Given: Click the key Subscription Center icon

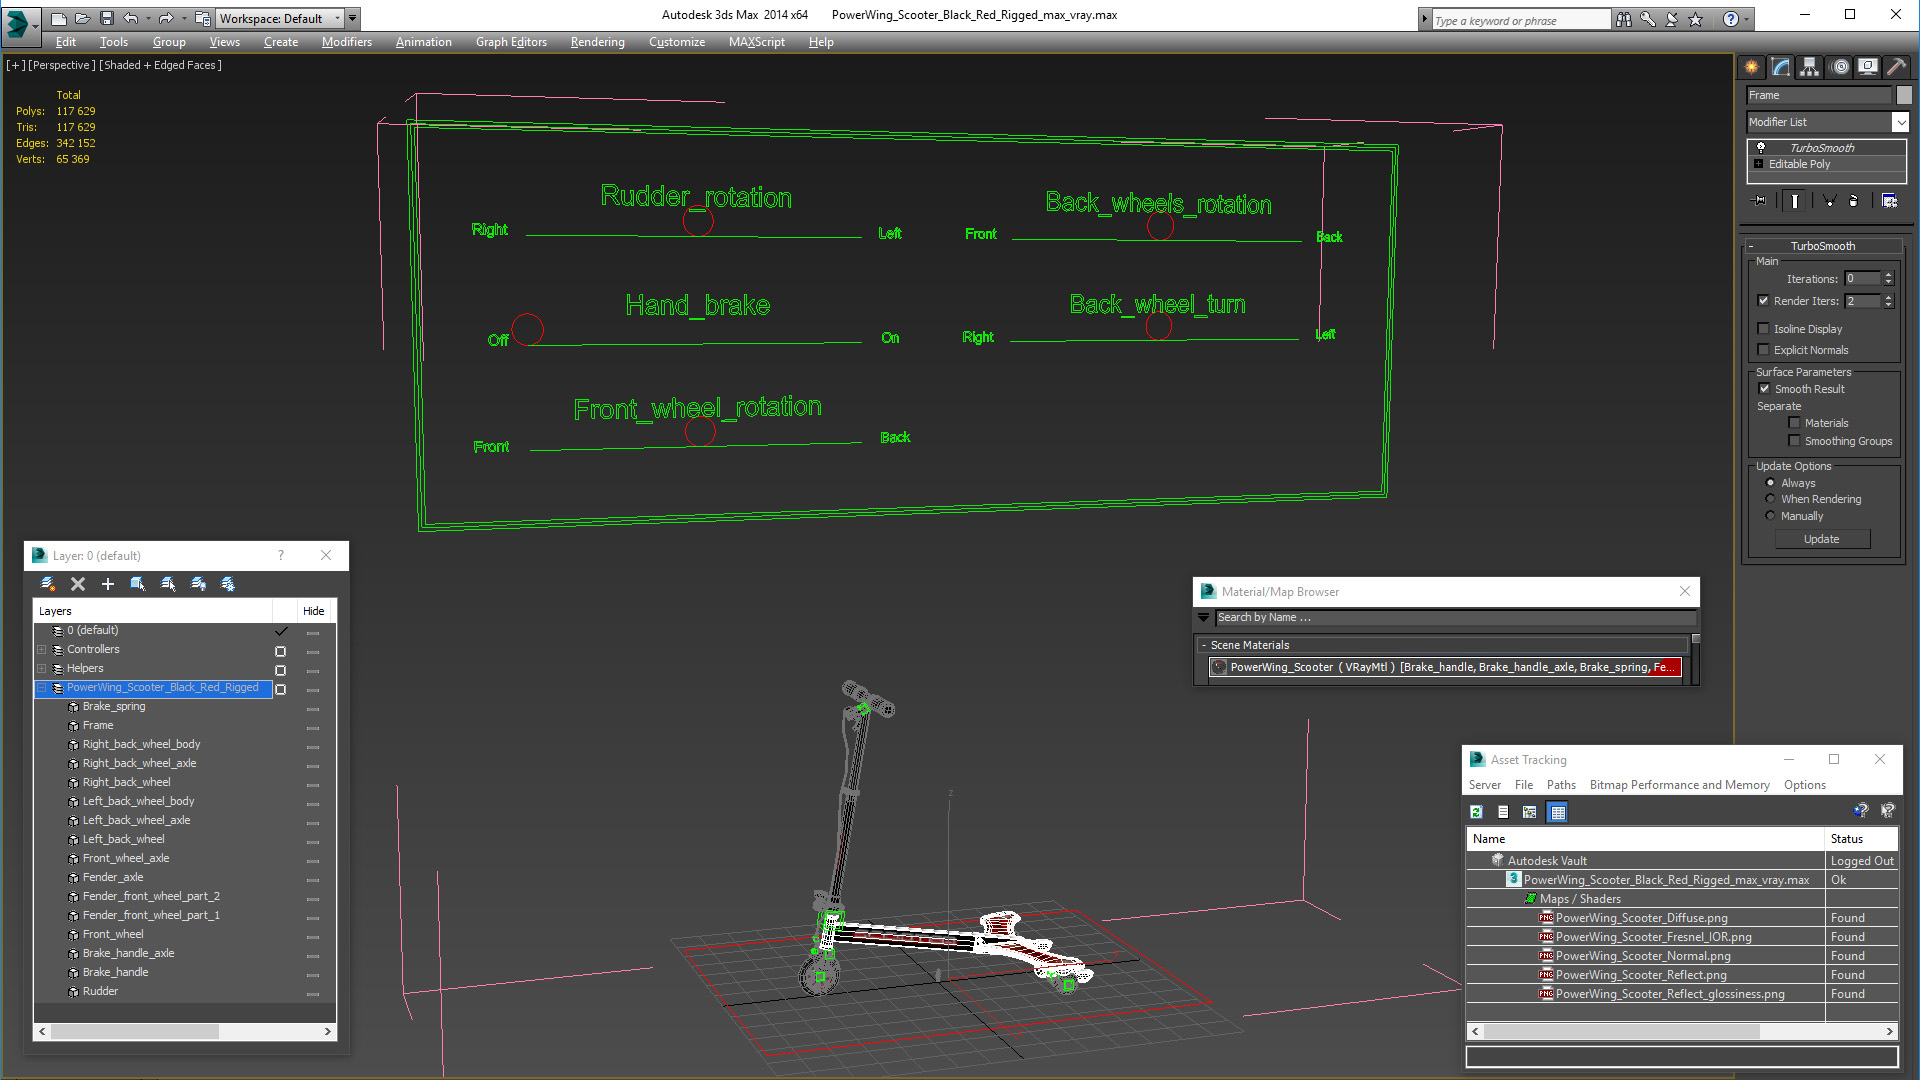Looking at the screenshot, I should coord(1647,19).
